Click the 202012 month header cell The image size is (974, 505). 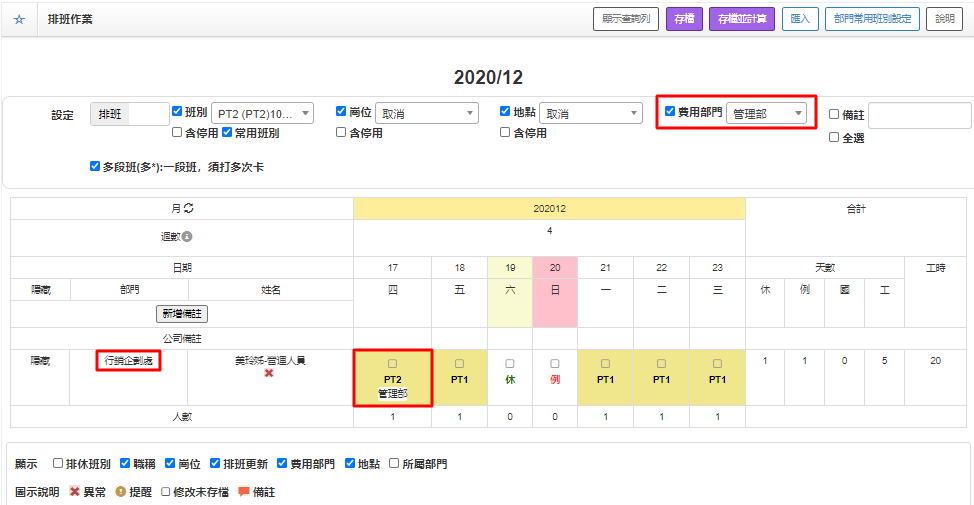(549, 209)
